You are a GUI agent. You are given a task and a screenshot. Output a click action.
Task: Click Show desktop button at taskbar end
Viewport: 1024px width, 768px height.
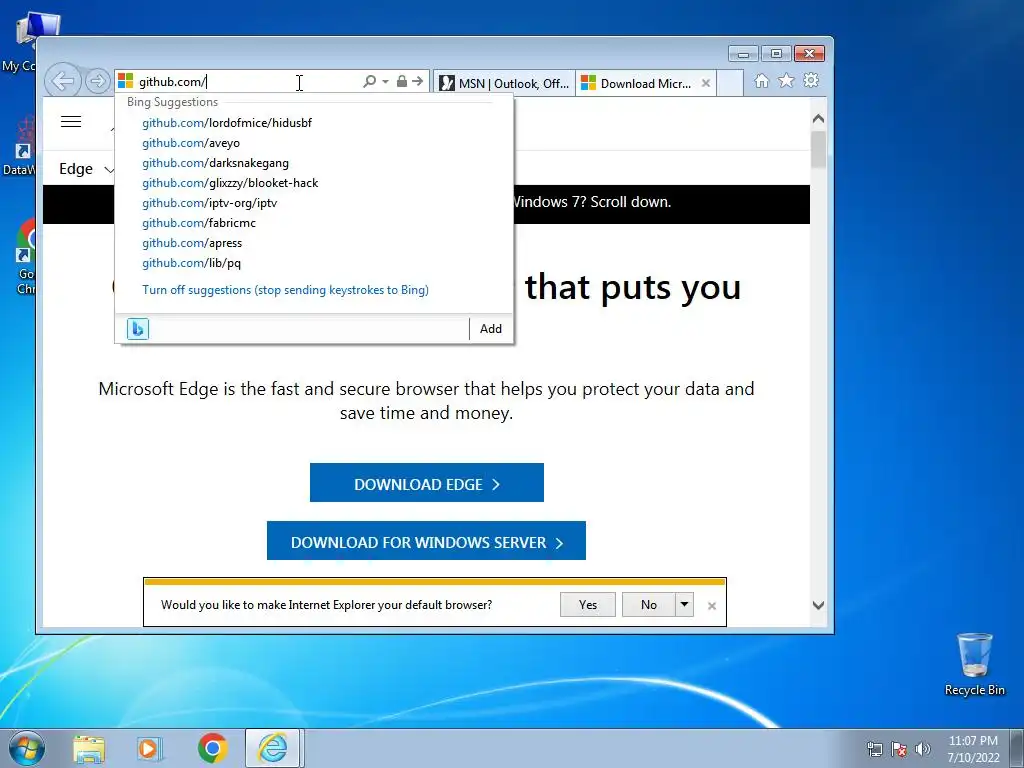(1018, 748)
